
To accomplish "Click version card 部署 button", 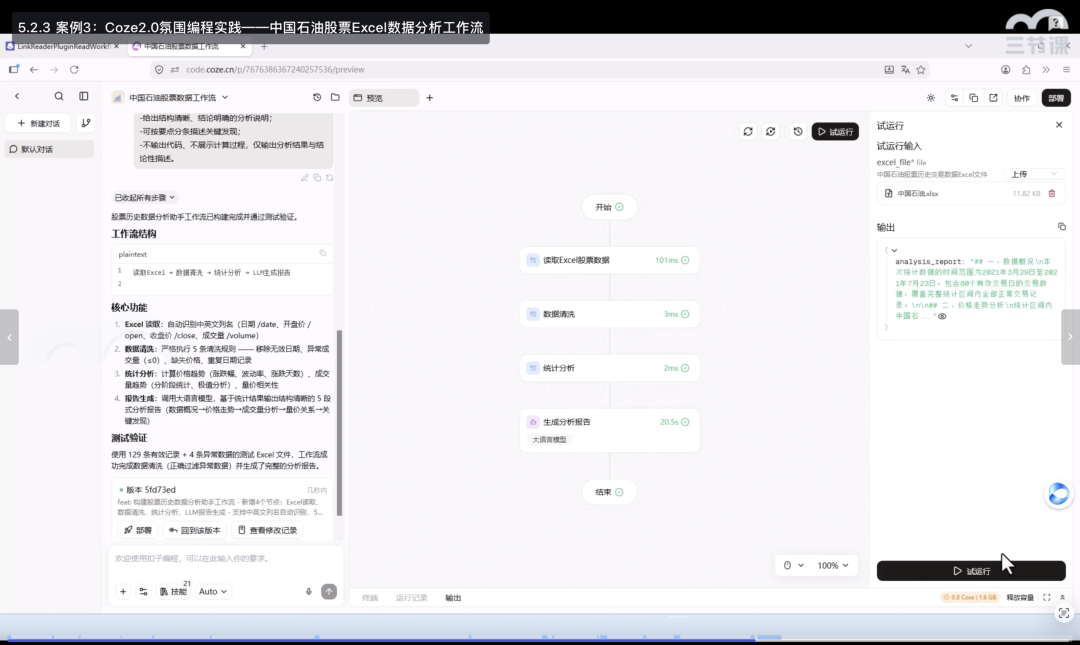I will click(138, 530).
